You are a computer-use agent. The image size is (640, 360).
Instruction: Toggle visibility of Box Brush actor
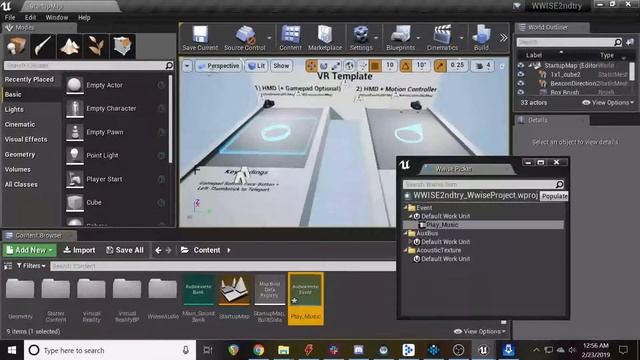click(x=521, y=92)
